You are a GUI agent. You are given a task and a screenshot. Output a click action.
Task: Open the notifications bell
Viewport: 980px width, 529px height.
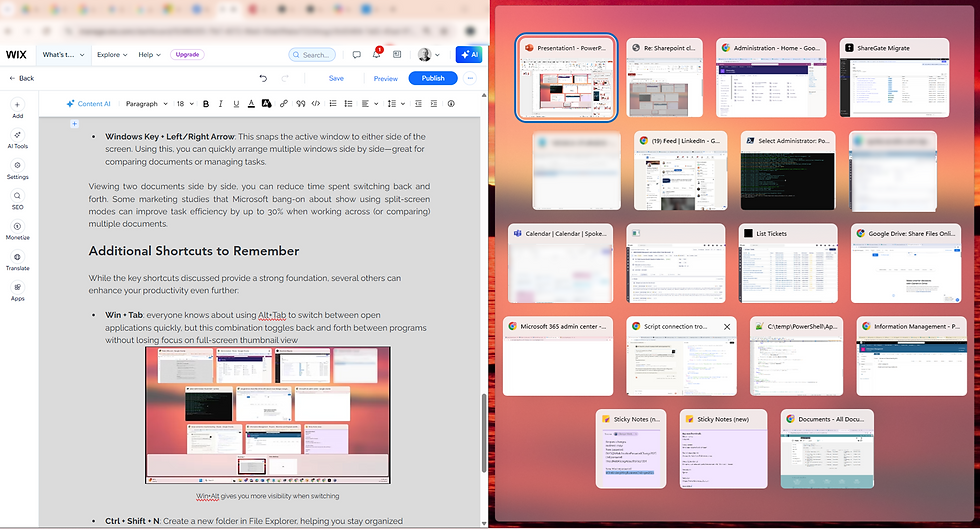click(377, 54)
